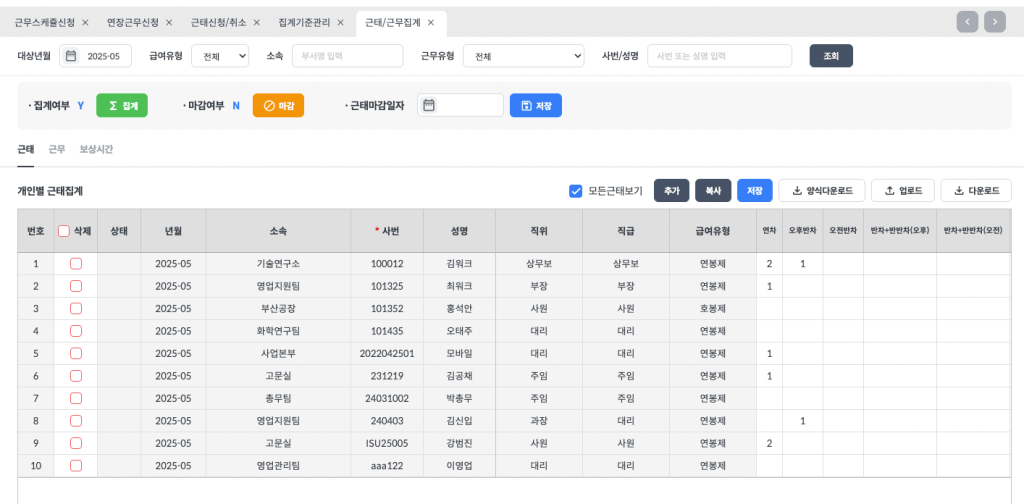Viewport: 1024px width, 504px height.
Task: Click employee number aaa122
Action: coord(387,465)
